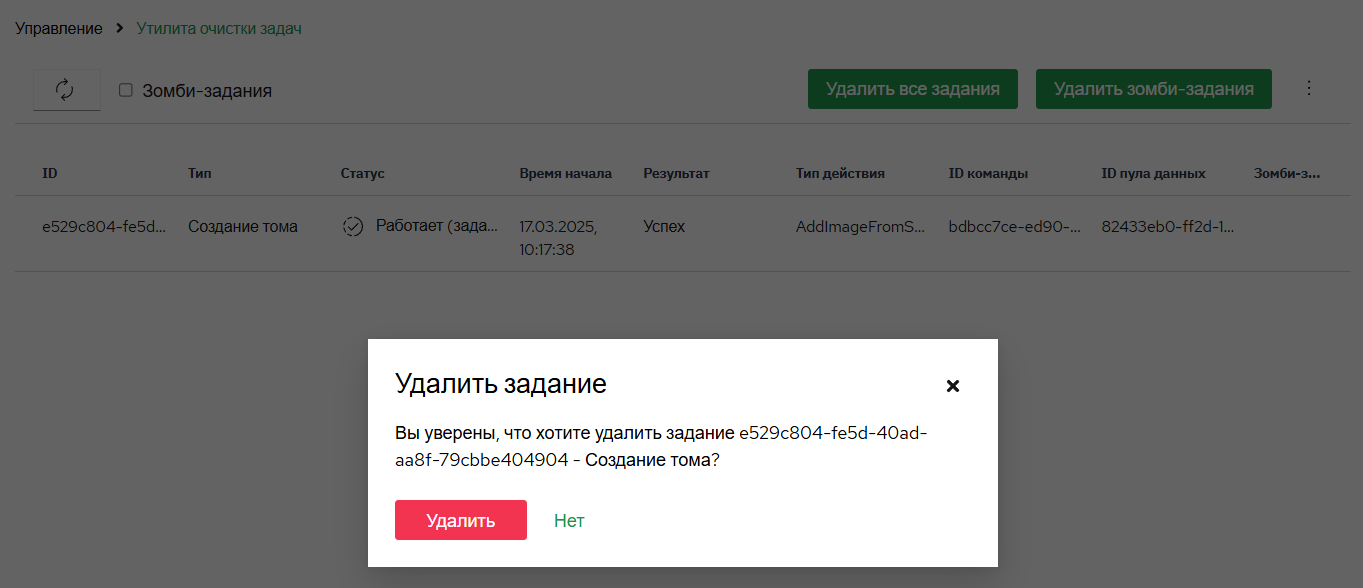This screenshot has width=1363, height=588.
Task: Sort by the ID пула данных column header
Action: point(1153,173)
